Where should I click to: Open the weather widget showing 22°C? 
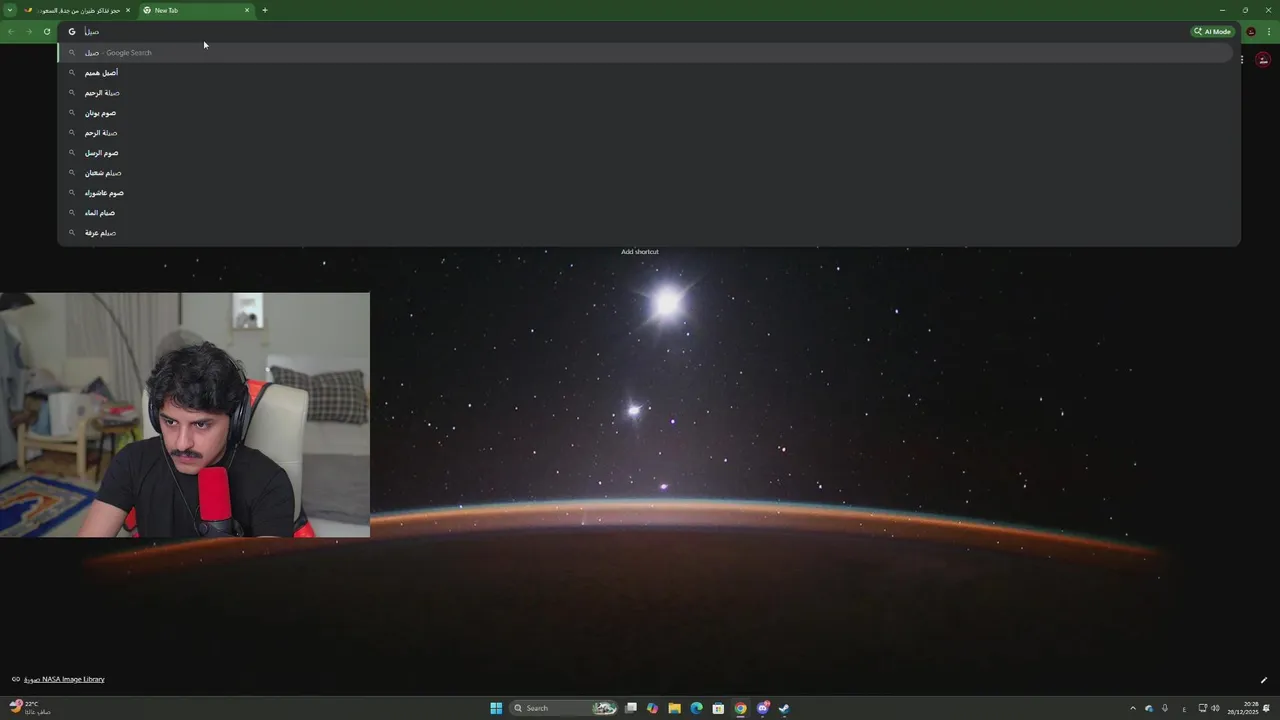30,708
